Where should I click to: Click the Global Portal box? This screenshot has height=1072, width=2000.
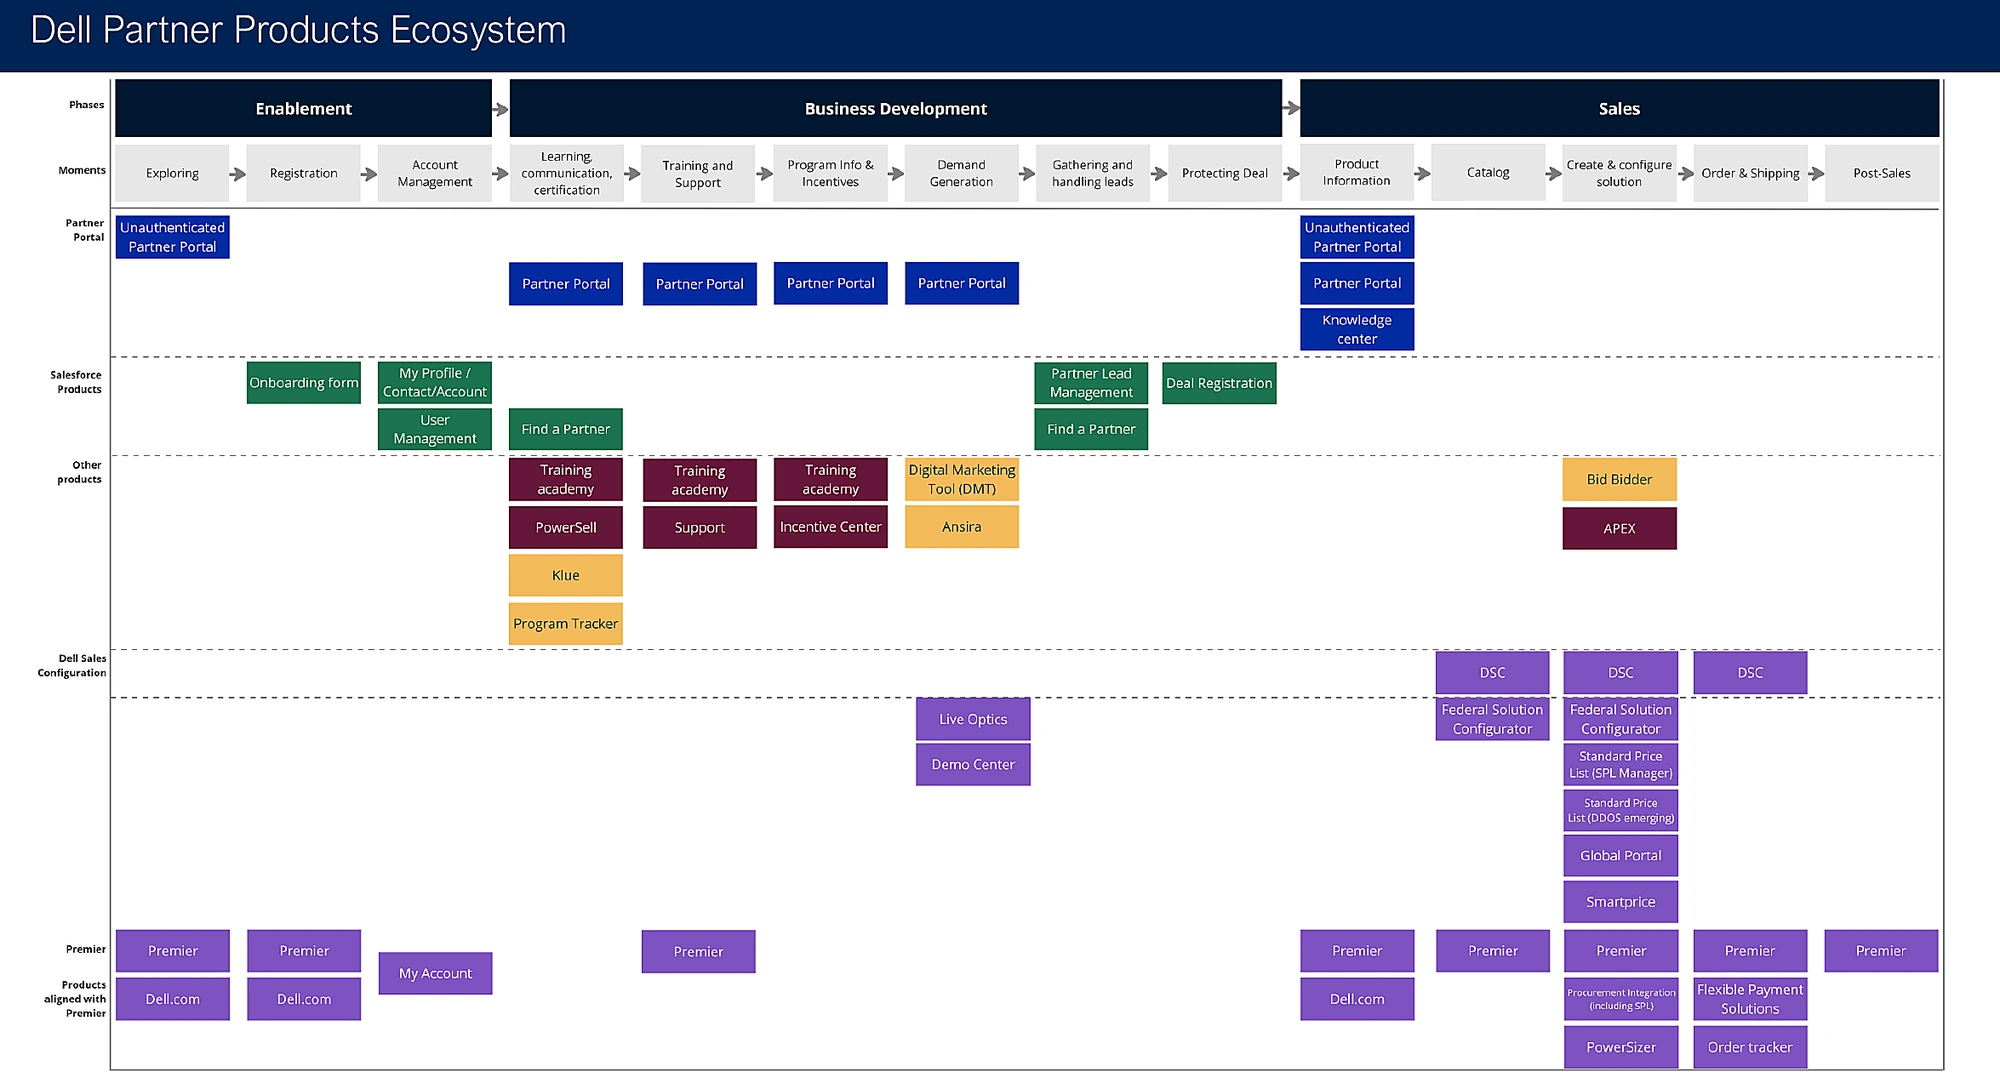(1621, 855)
